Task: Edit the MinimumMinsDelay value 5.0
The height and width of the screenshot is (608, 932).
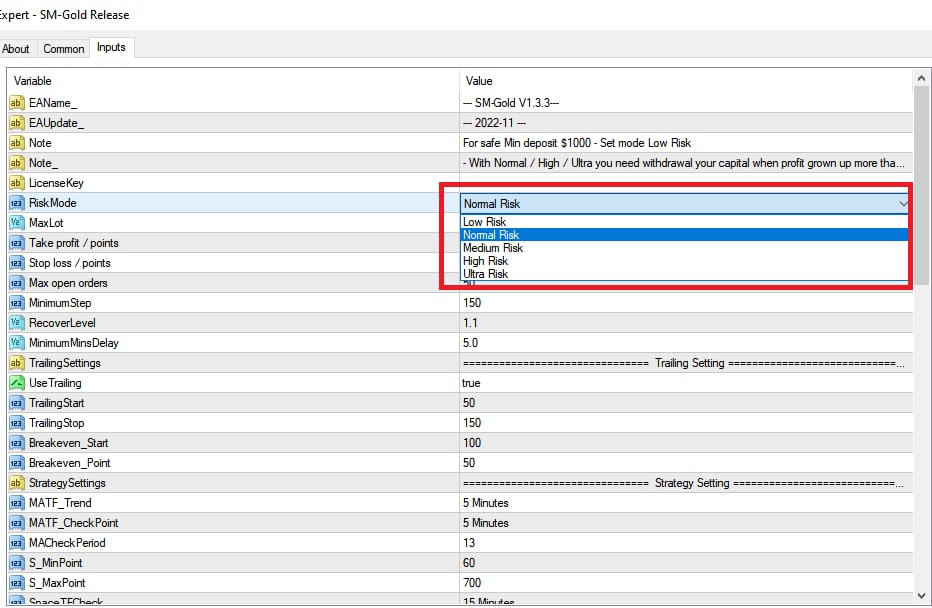Action: pyautogui.click(x=687, y=343)
